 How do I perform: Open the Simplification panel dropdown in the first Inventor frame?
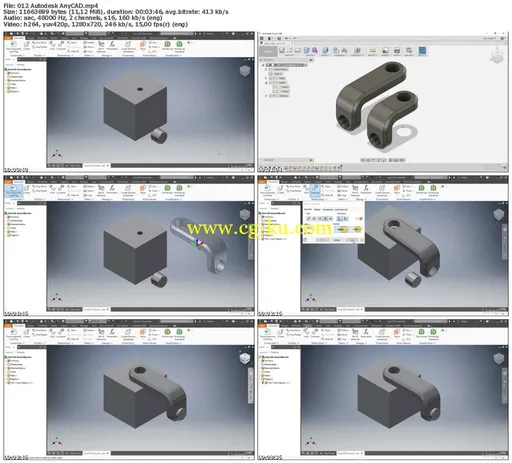[x=173, y=55]
